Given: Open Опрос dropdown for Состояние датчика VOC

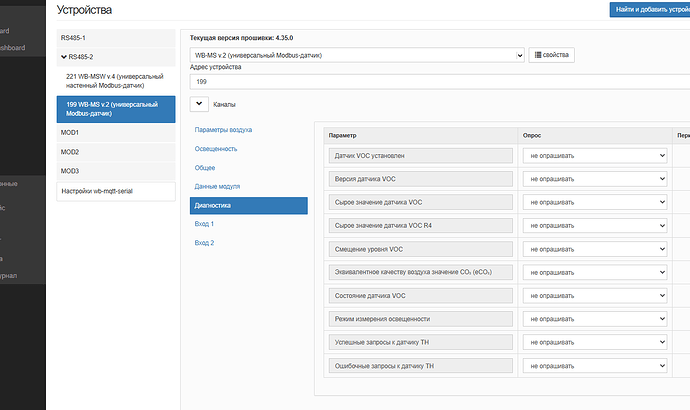Looking at the screenshot, I should pos(597,296).
